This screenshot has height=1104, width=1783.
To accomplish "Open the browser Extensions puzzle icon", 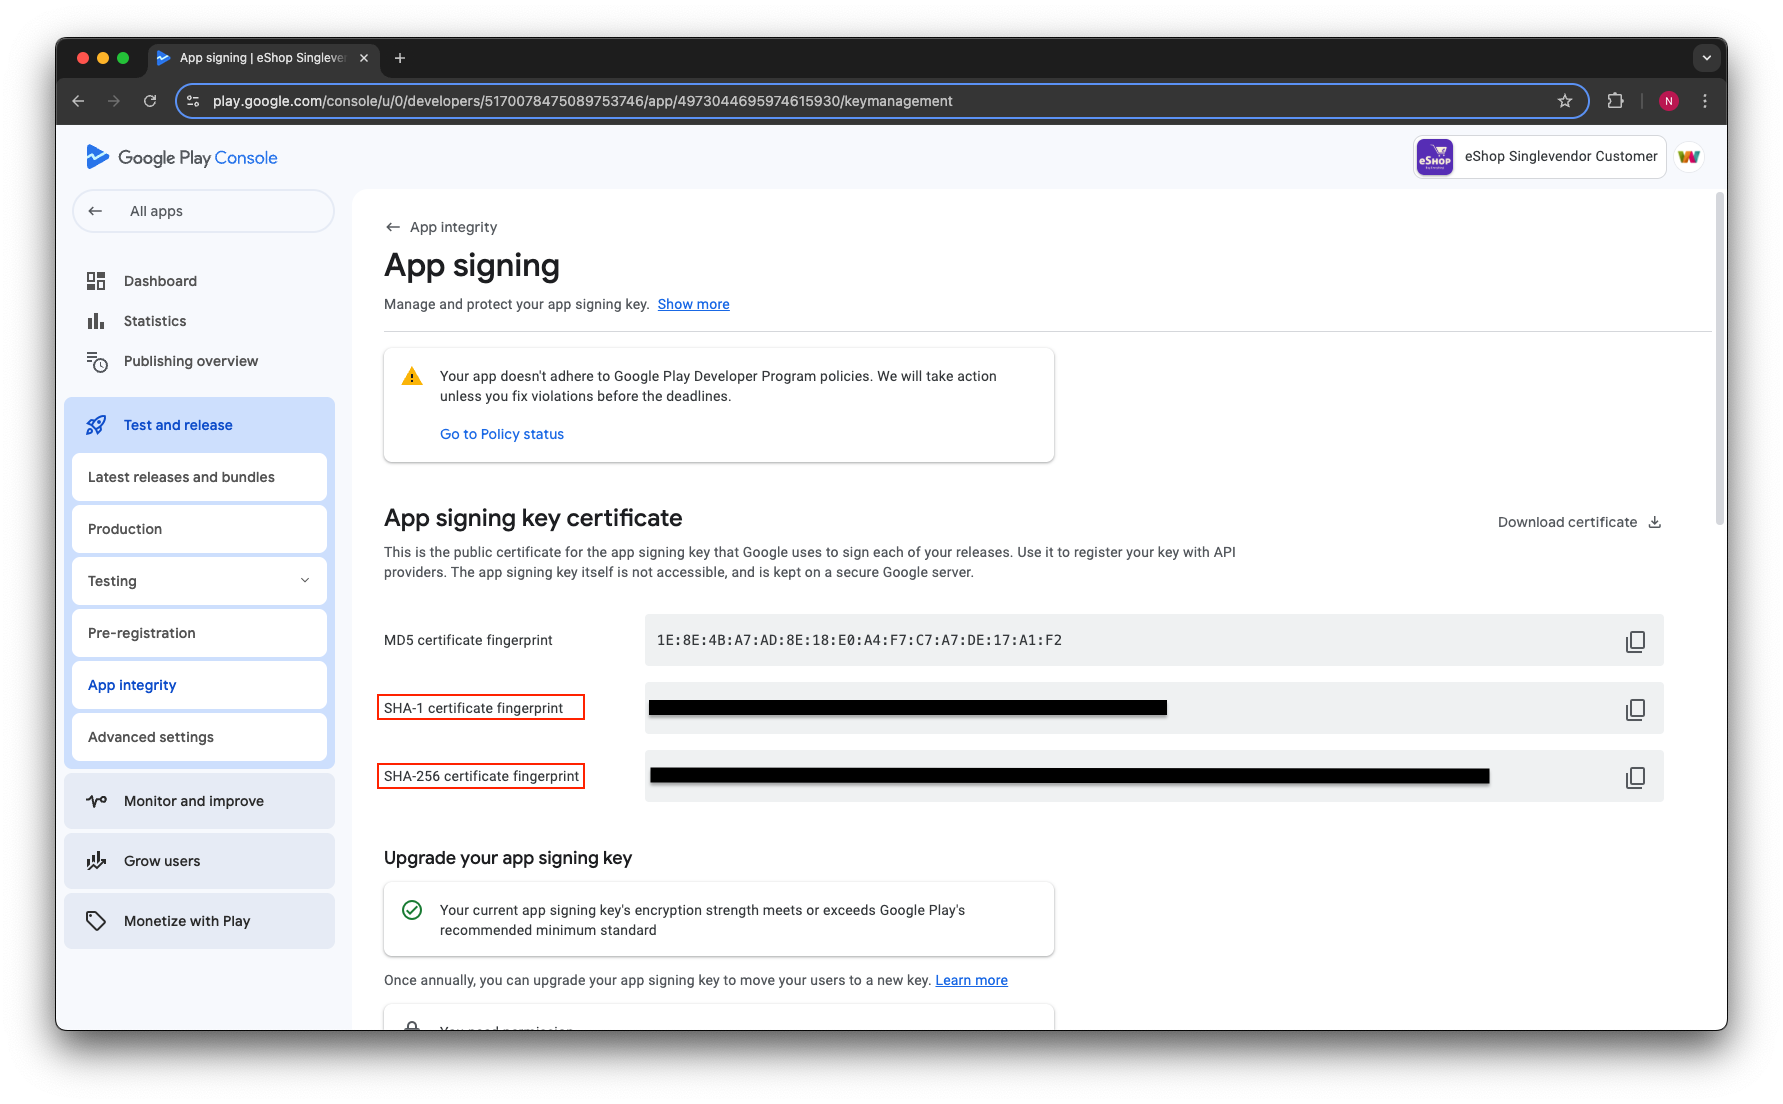I will [1615, 101].
